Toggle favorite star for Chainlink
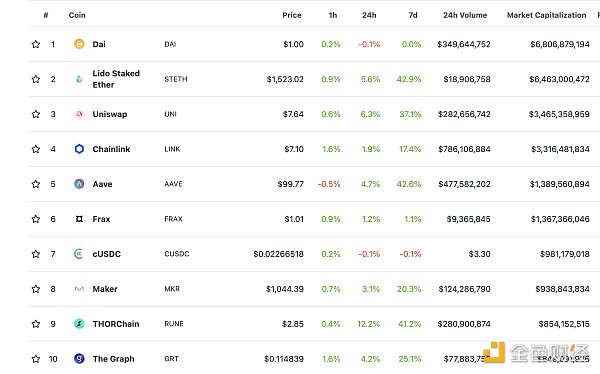This screenshot has height=374, width=600. pos(36,149)
